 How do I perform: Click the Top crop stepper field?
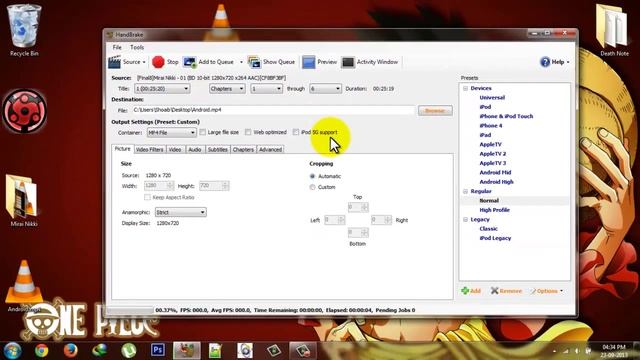358,207
